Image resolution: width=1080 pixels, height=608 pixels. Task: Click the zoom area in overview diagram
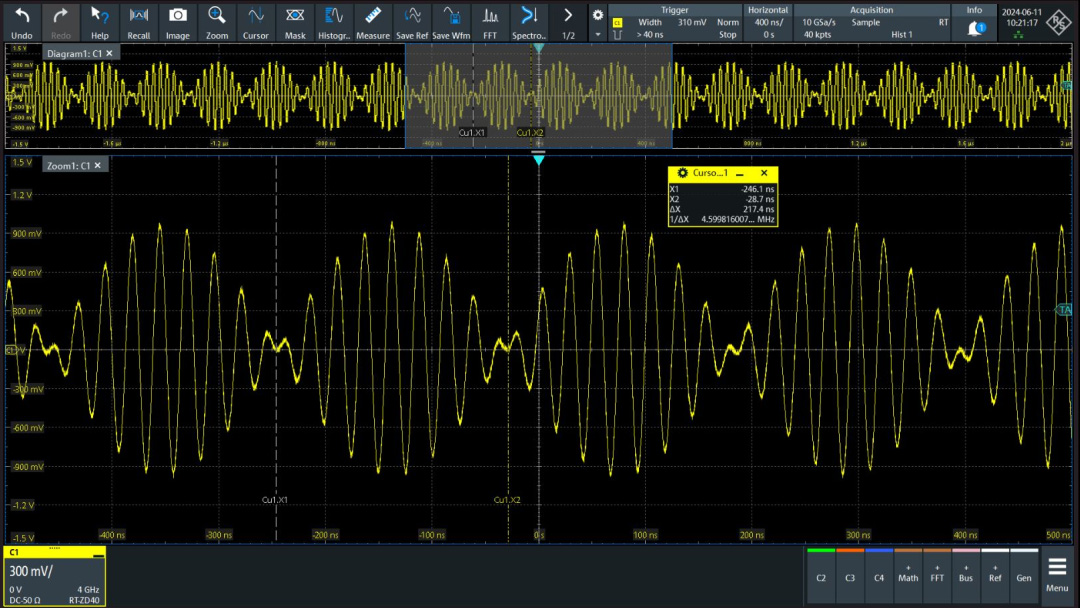539,96
